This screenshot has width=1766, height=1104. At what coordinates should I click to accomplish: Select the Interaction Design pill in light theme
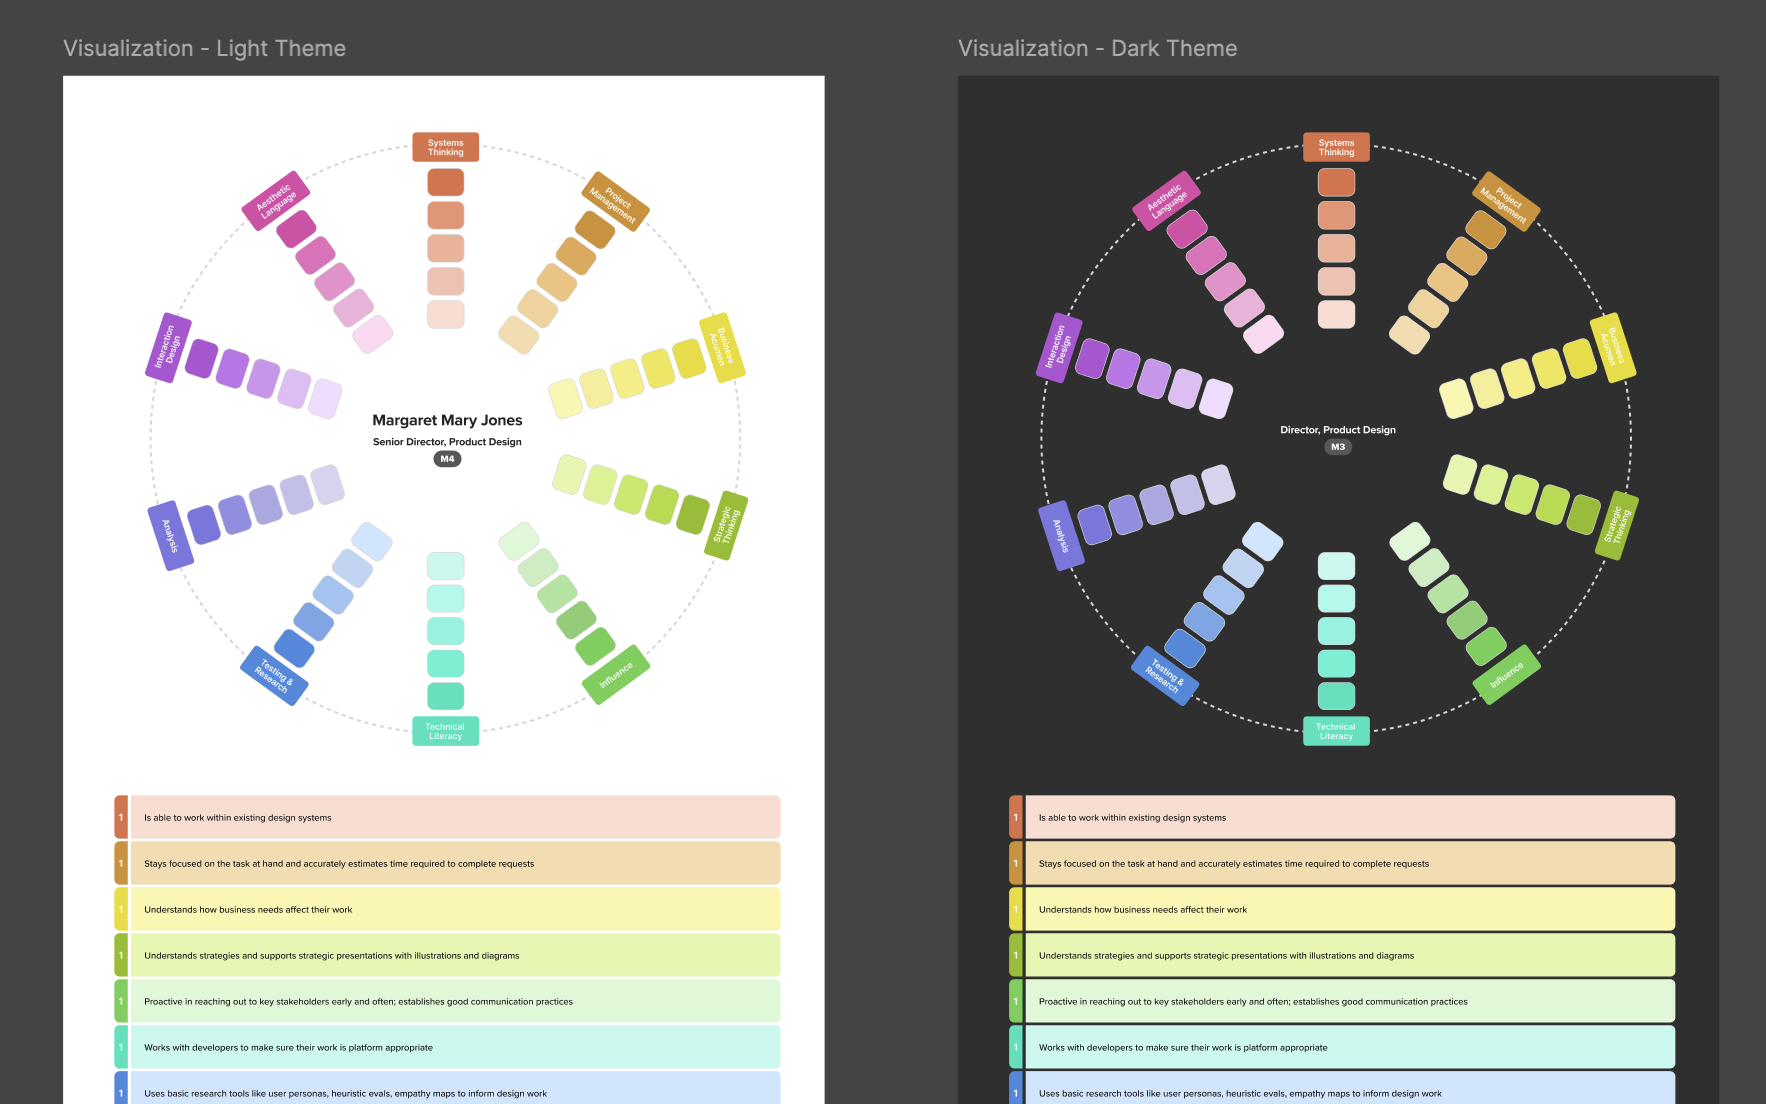pyautogui.click(x=166, y=347)
